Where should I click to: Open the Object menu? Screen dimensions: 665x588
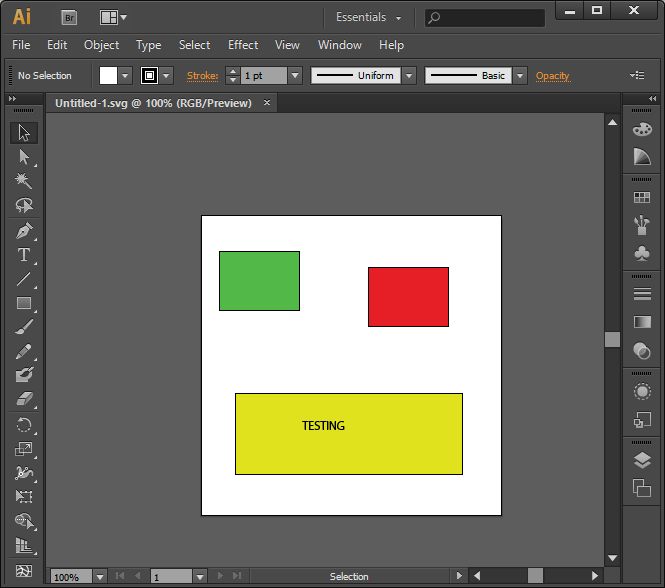[101, 45]
